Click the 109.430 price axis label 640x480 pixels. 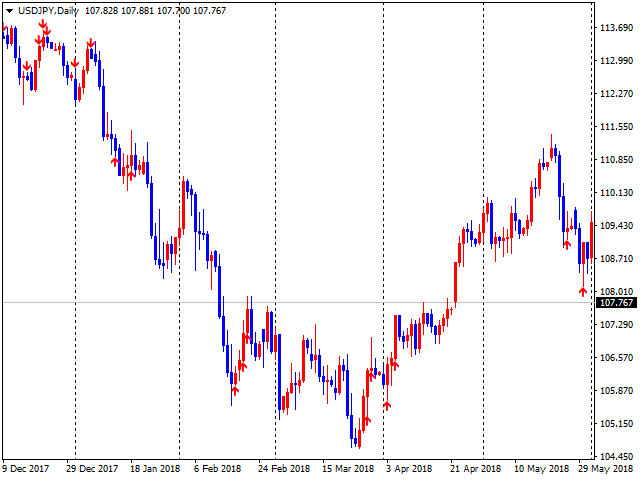point(616,226)
